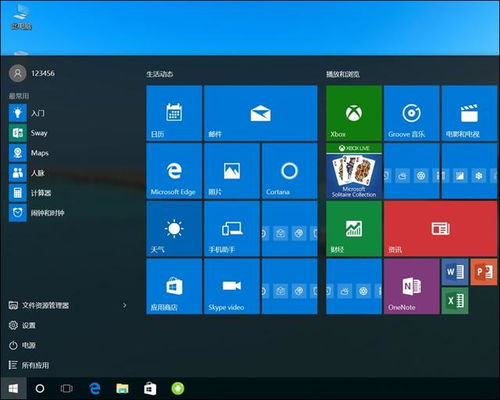Open the Microsoft Solitaire Collection tile
Image resolution: width=500 pixels, height=400 pixels.
[x=354, y=171]
